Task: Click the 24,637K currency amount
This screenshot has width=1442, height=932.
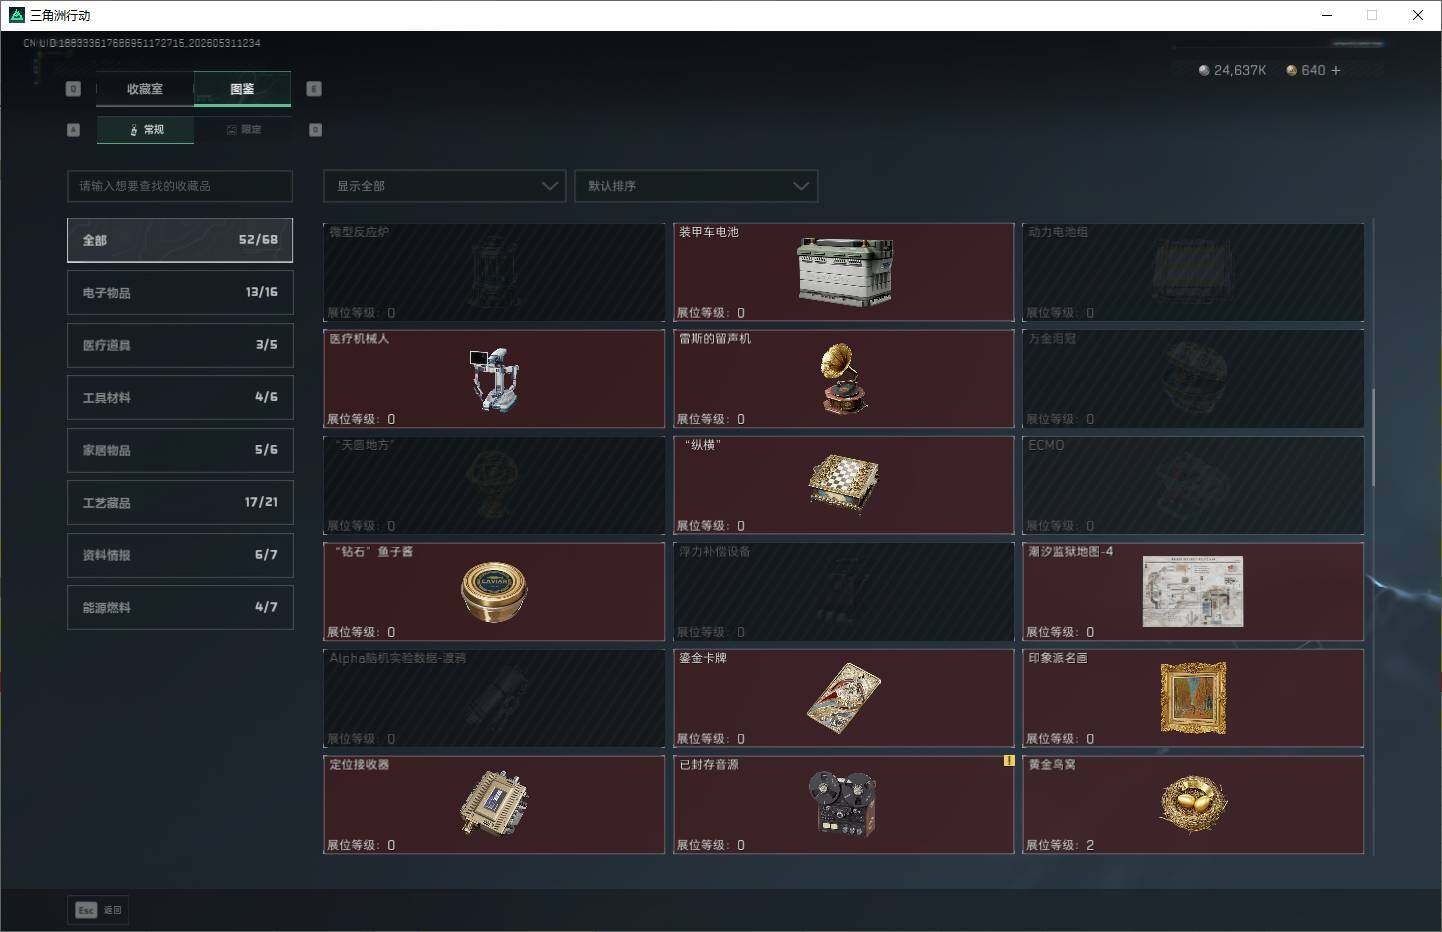Action: click(x=1239, y=70)
